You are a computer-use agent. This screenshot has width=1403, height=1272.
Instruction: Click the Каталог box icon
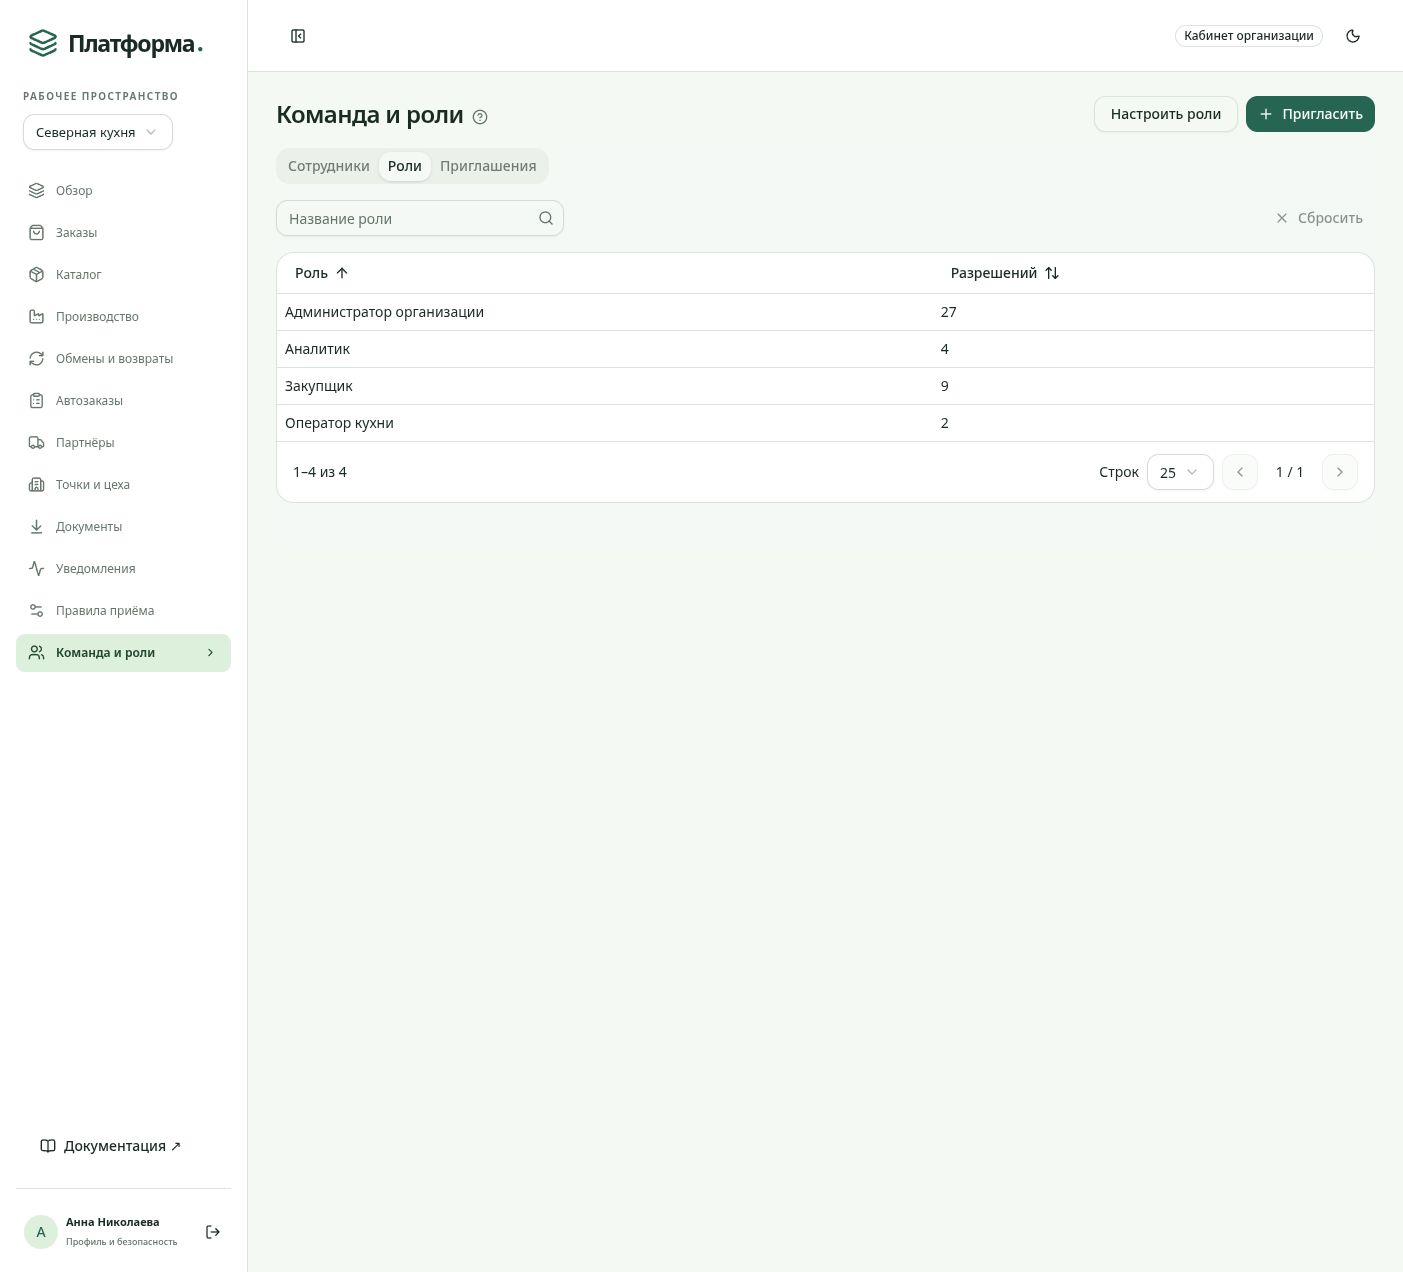(37, 274)
